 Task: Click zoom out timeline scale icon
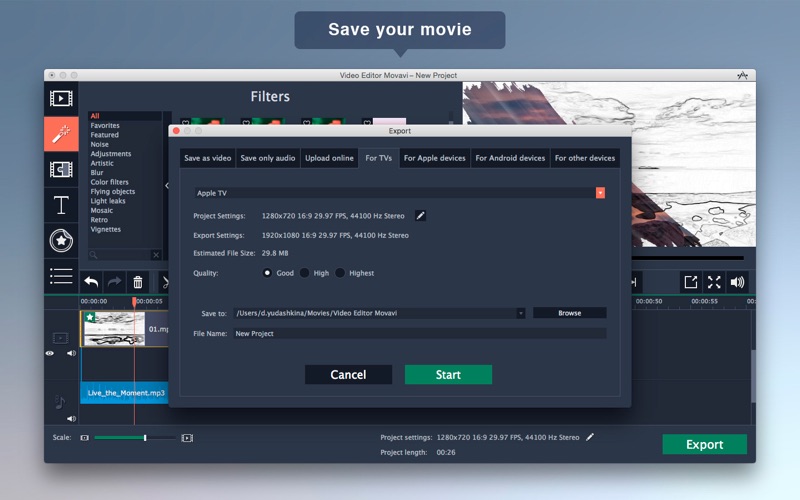pos(85,438)
